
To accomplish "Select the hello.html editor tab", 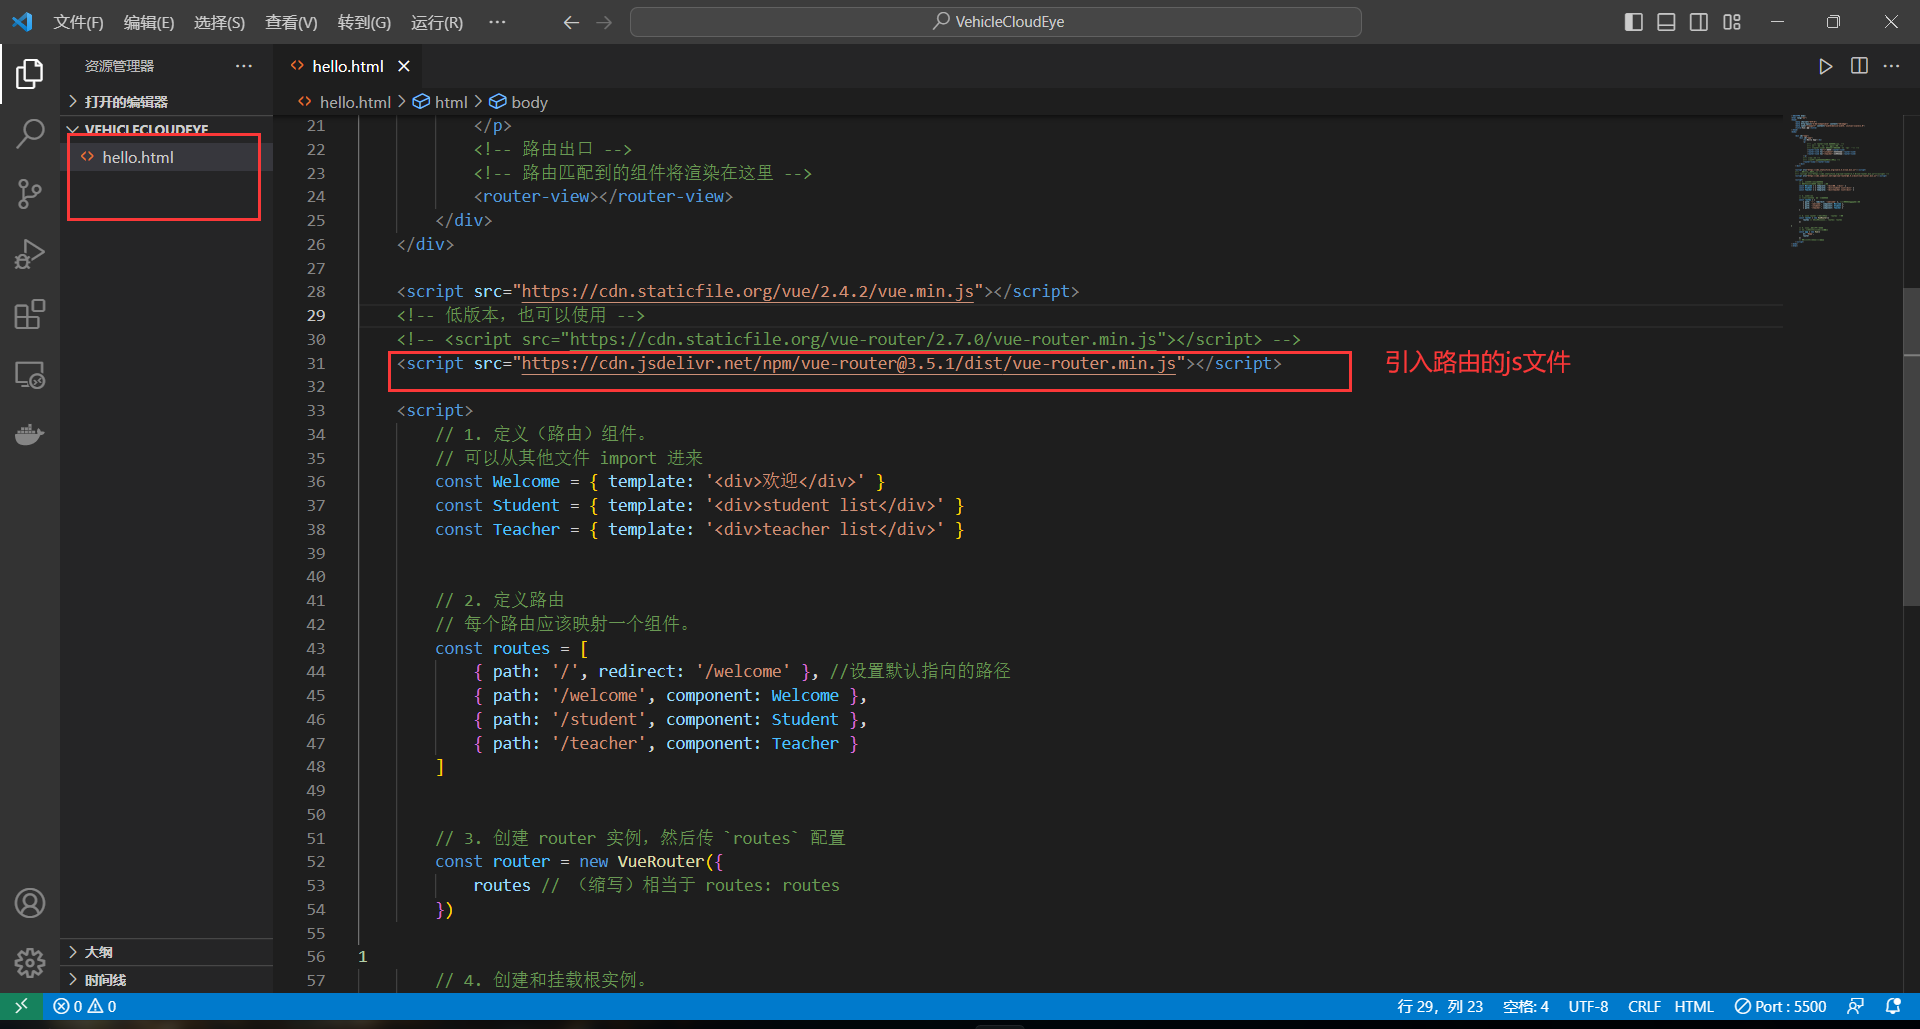I will tap(347, 66).
